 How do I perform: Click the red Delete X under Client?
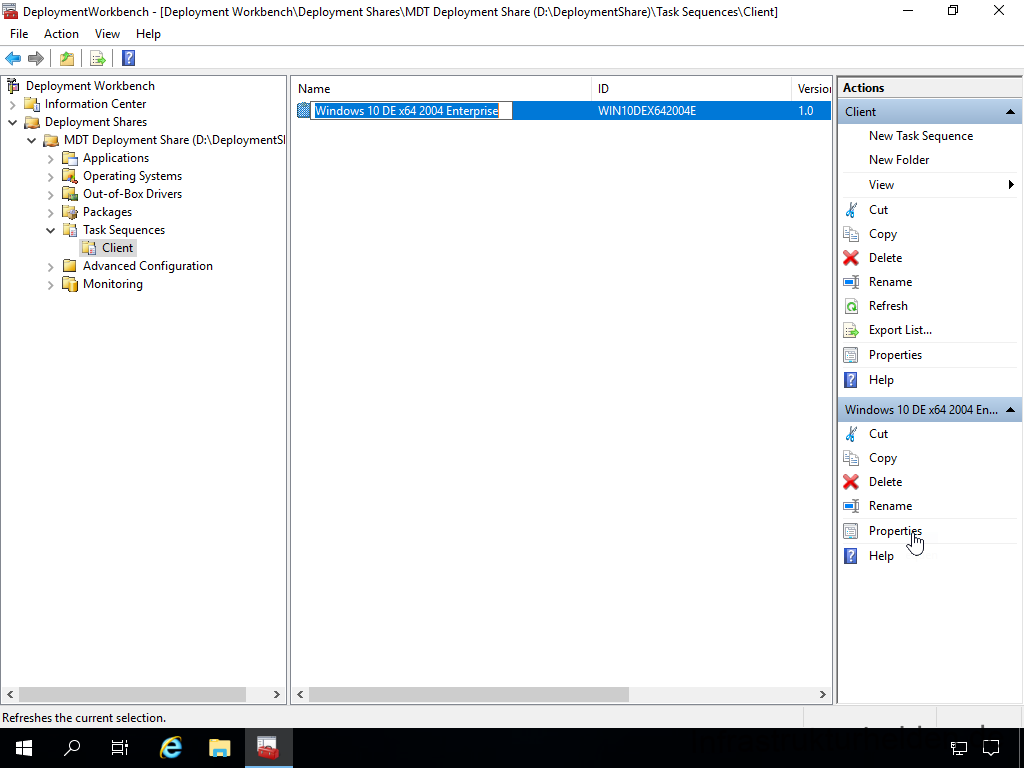coord(851,258)
